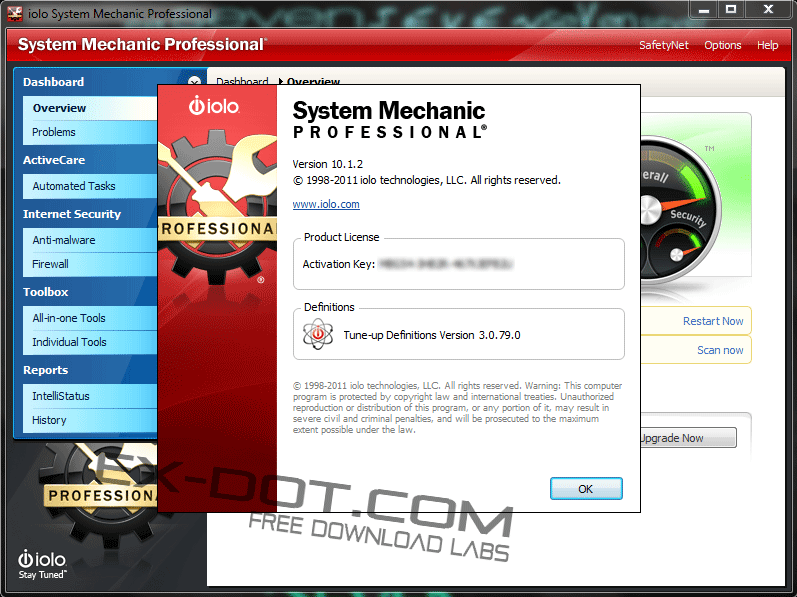The image size is (797, 597).
Task: Click the Restart Now link
Action: click(713, 321)
